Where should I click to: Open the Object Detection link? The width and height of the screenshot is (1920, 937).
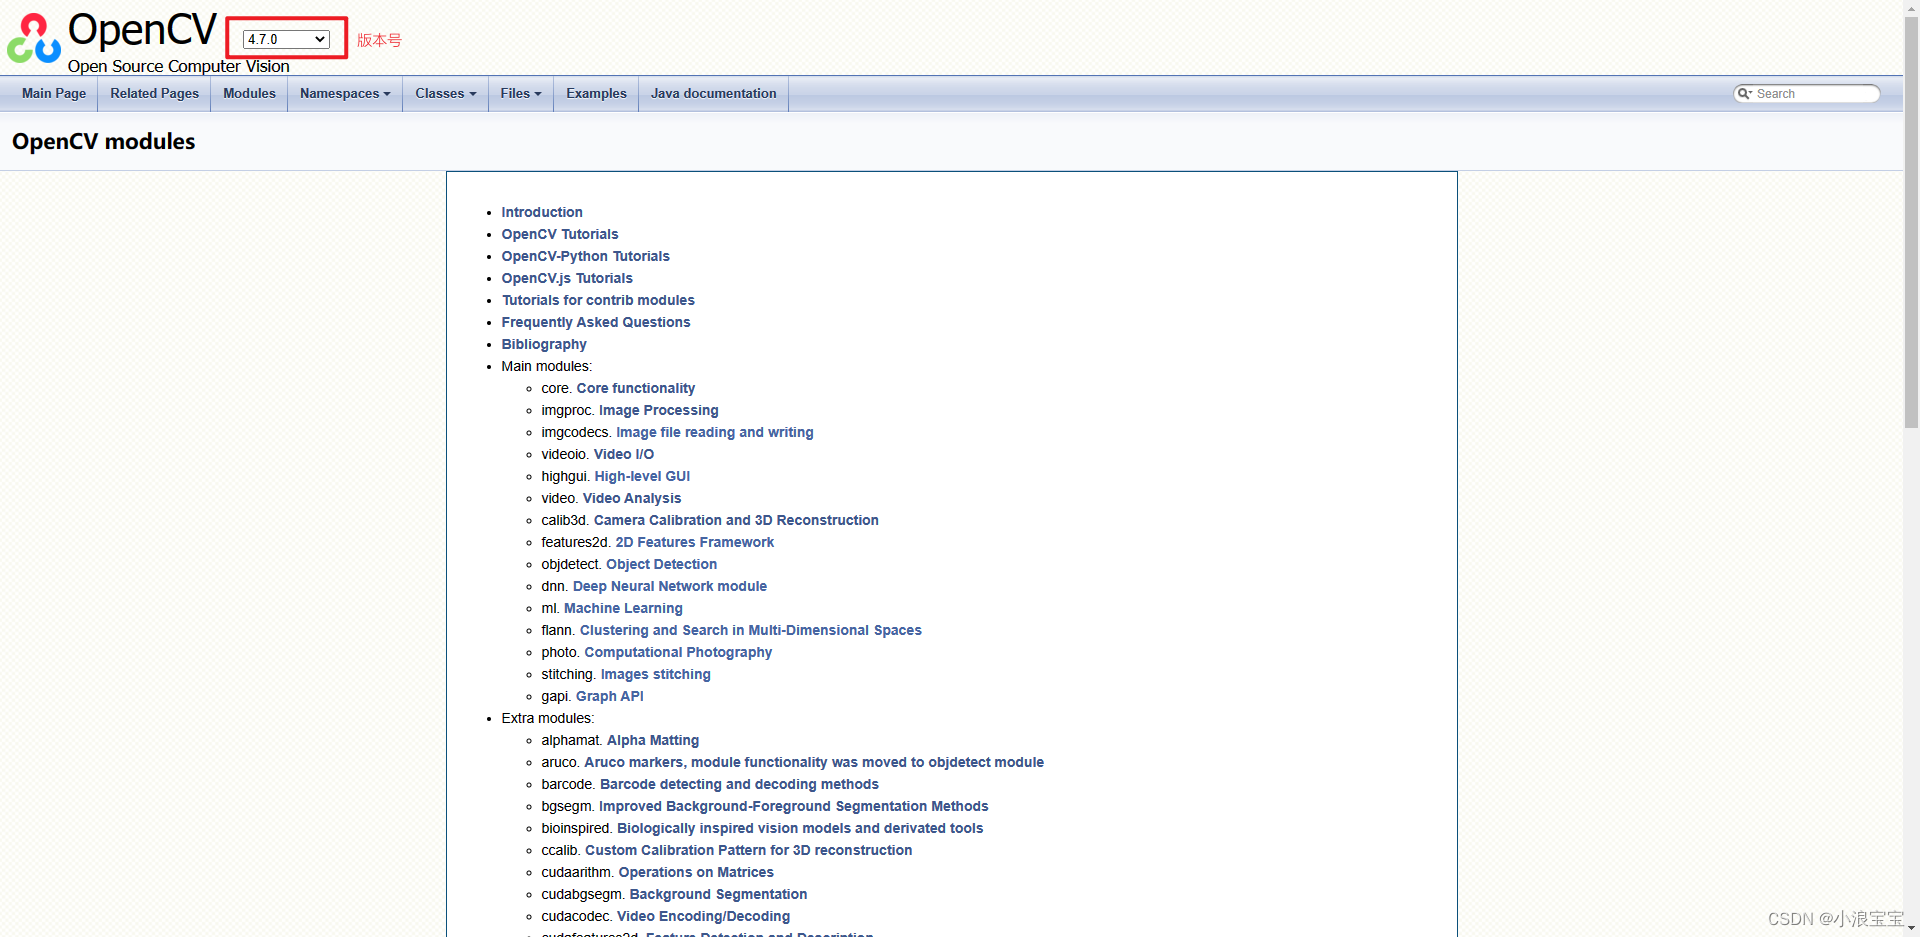(662, 564)
